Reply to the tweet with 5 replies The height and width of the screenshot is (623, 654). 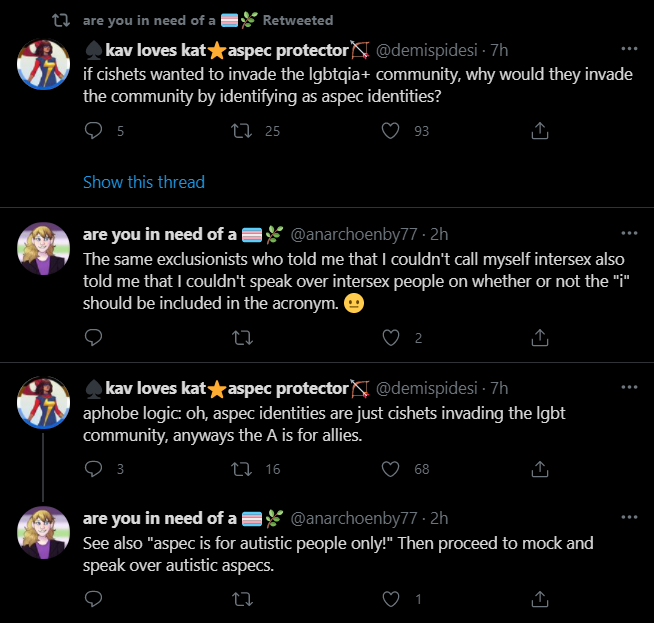[x=93, y=131]
